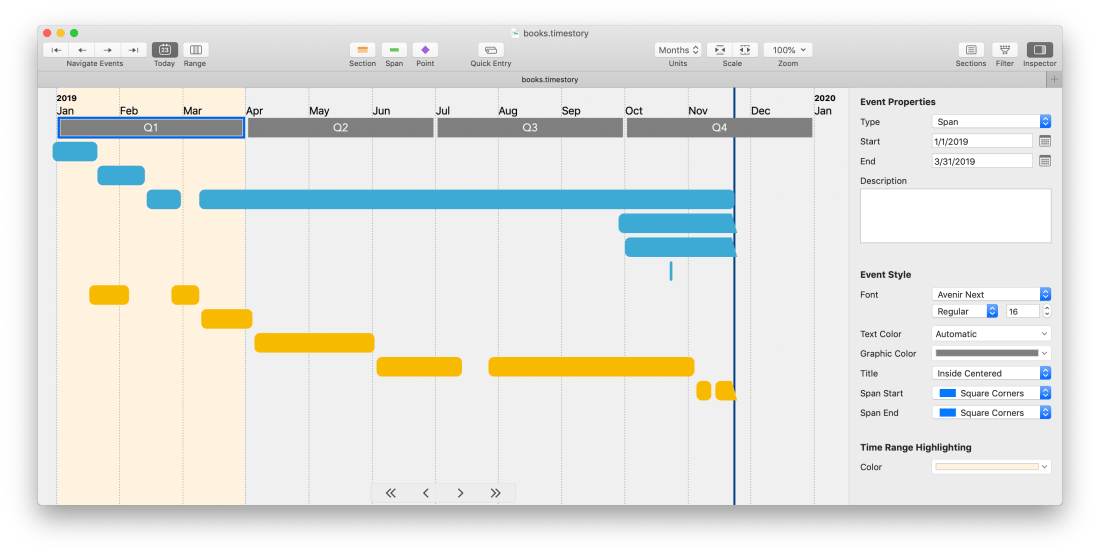Click inside the Description text box
Viewport: 1100px width, 555px height.
click(955, 215)
